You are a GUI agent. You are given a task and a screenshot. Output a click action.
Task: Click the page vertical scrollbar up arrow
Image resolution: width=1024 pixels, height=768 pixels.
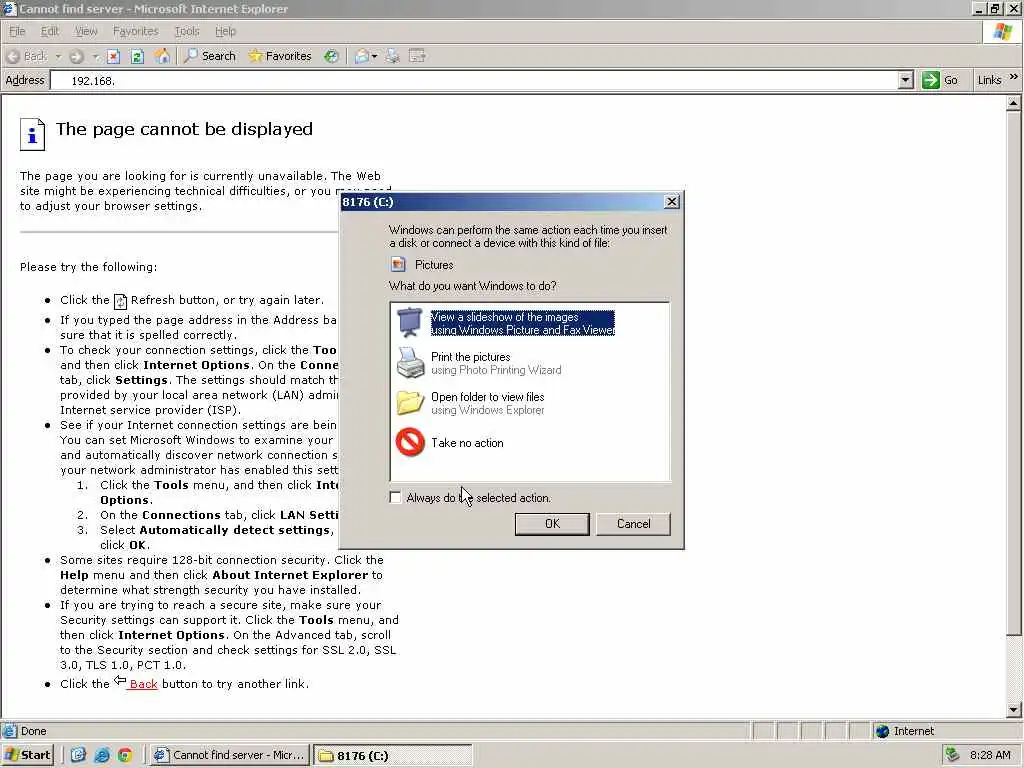click(1014, 103)
